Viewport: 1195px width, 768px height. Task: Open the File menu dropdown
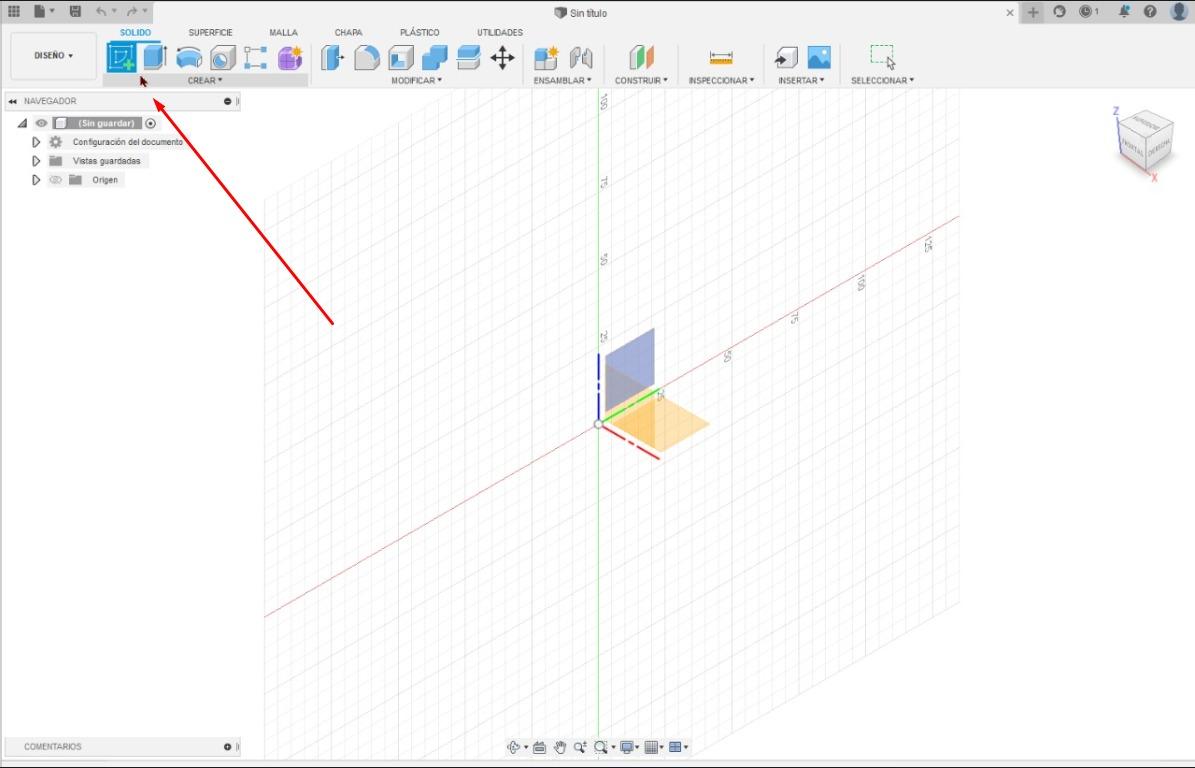pyautogui.click(x=44, y=11)
